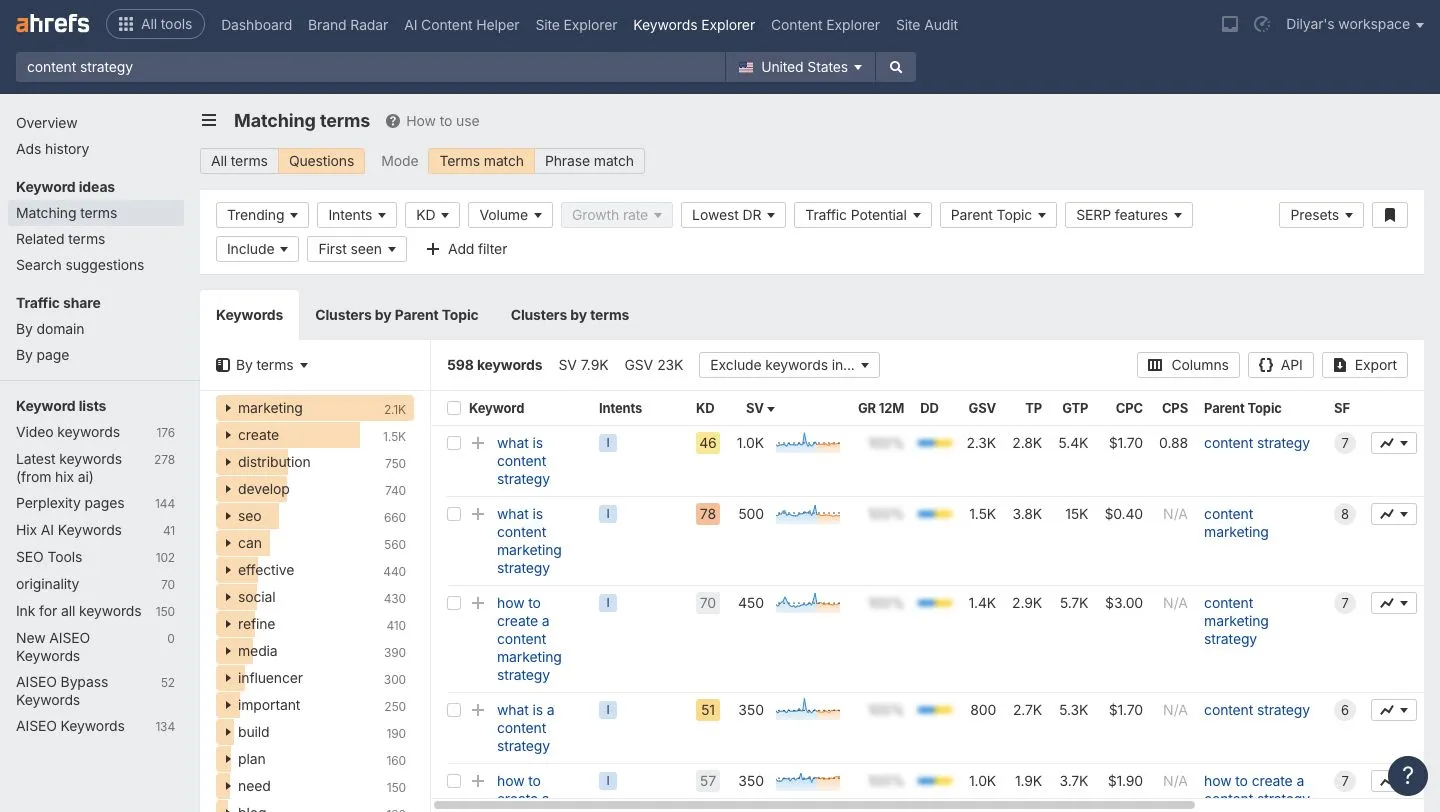Open the help question mark bubble
The width and height of the screenshot is (1440, 812).
coord(1408,774)
